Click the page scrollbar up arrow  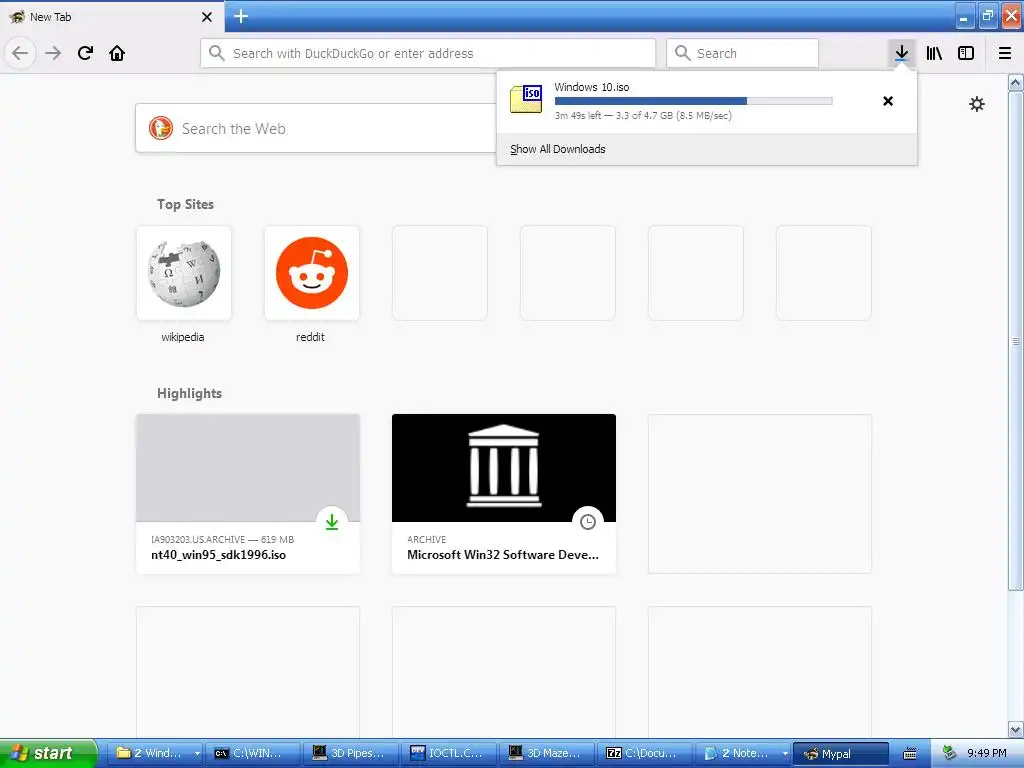1016,82
